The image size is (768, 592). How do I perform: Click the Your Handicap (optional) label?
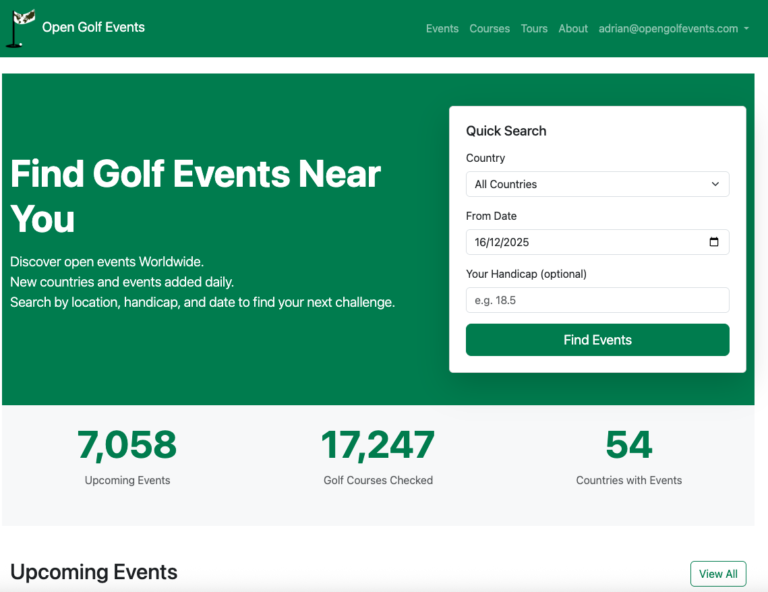526,274
